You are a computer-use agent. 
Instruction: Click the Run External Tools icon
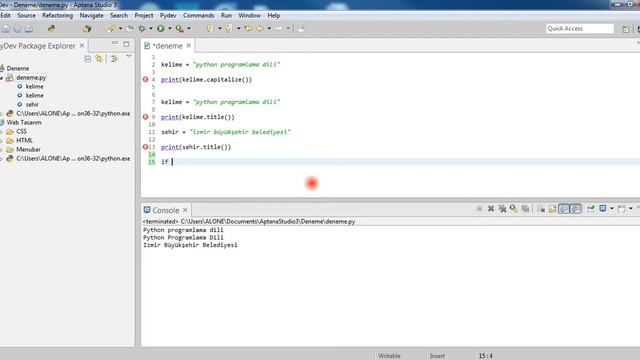(x=180, y=29)
